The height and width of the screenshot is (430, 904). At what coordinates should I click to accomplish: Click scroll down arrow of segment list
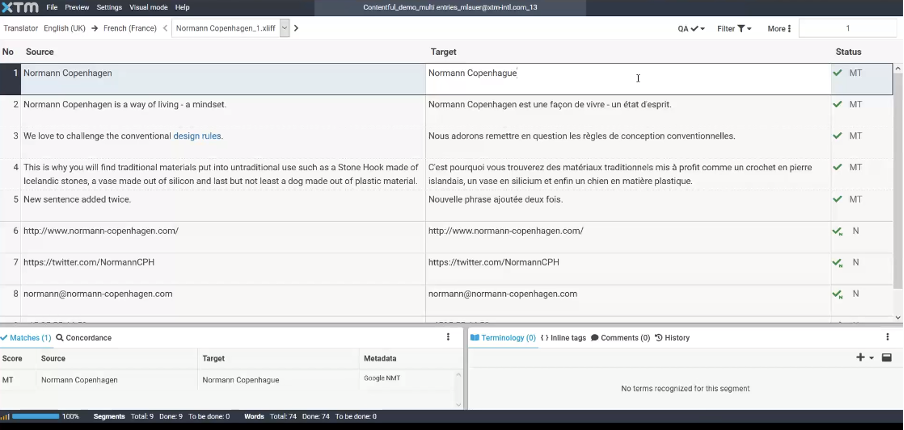898,317
